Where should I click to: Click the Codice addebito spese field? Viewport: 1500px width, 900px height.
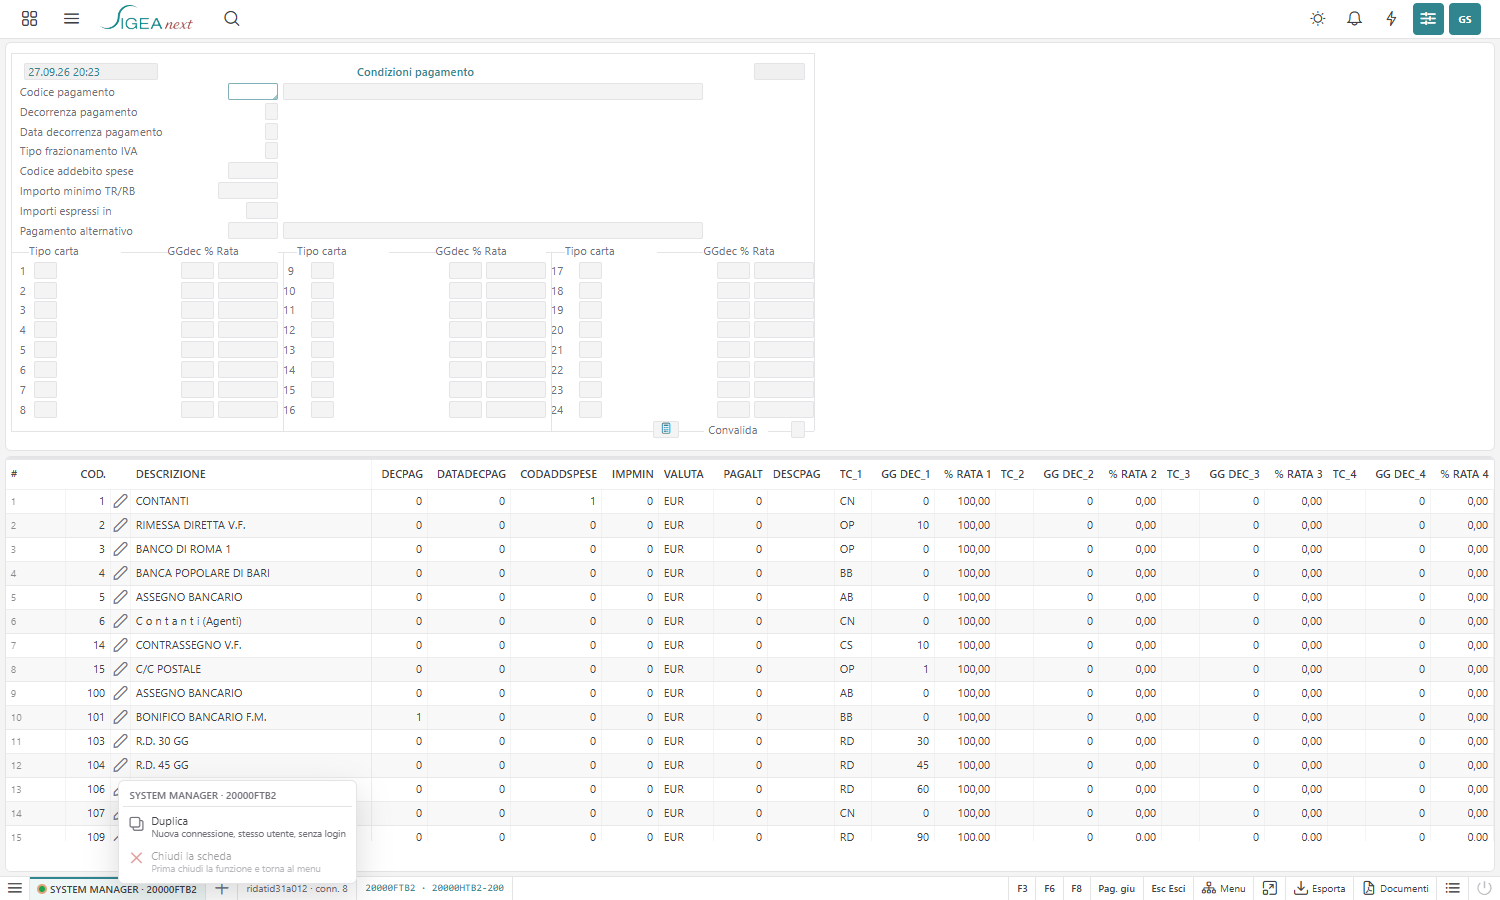tap(253, 171)
